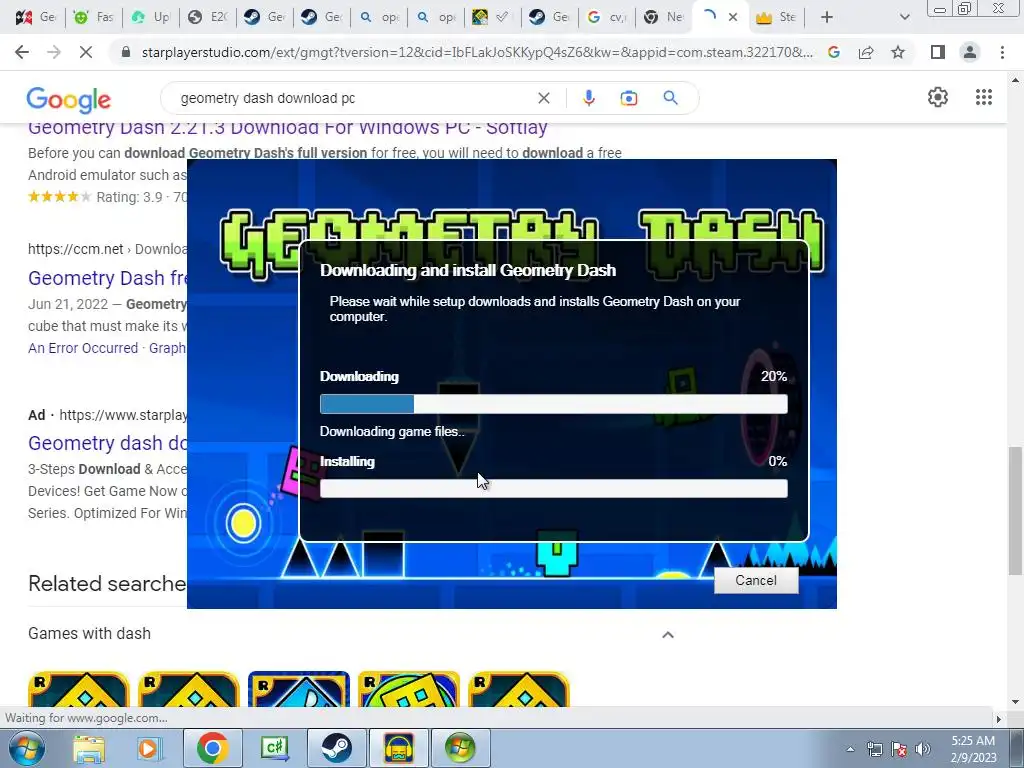Screen dimensions: 1024x768
Task: Collapse the 'Games with dash' section
Action: (667, 634)
